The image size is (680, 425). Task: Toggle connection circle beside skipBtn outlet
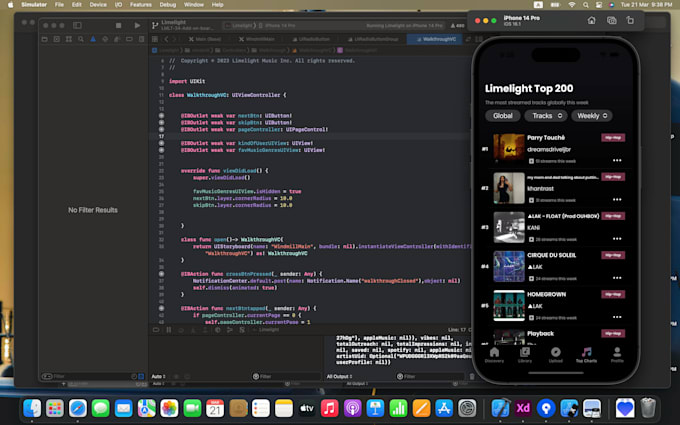[161, 123]
